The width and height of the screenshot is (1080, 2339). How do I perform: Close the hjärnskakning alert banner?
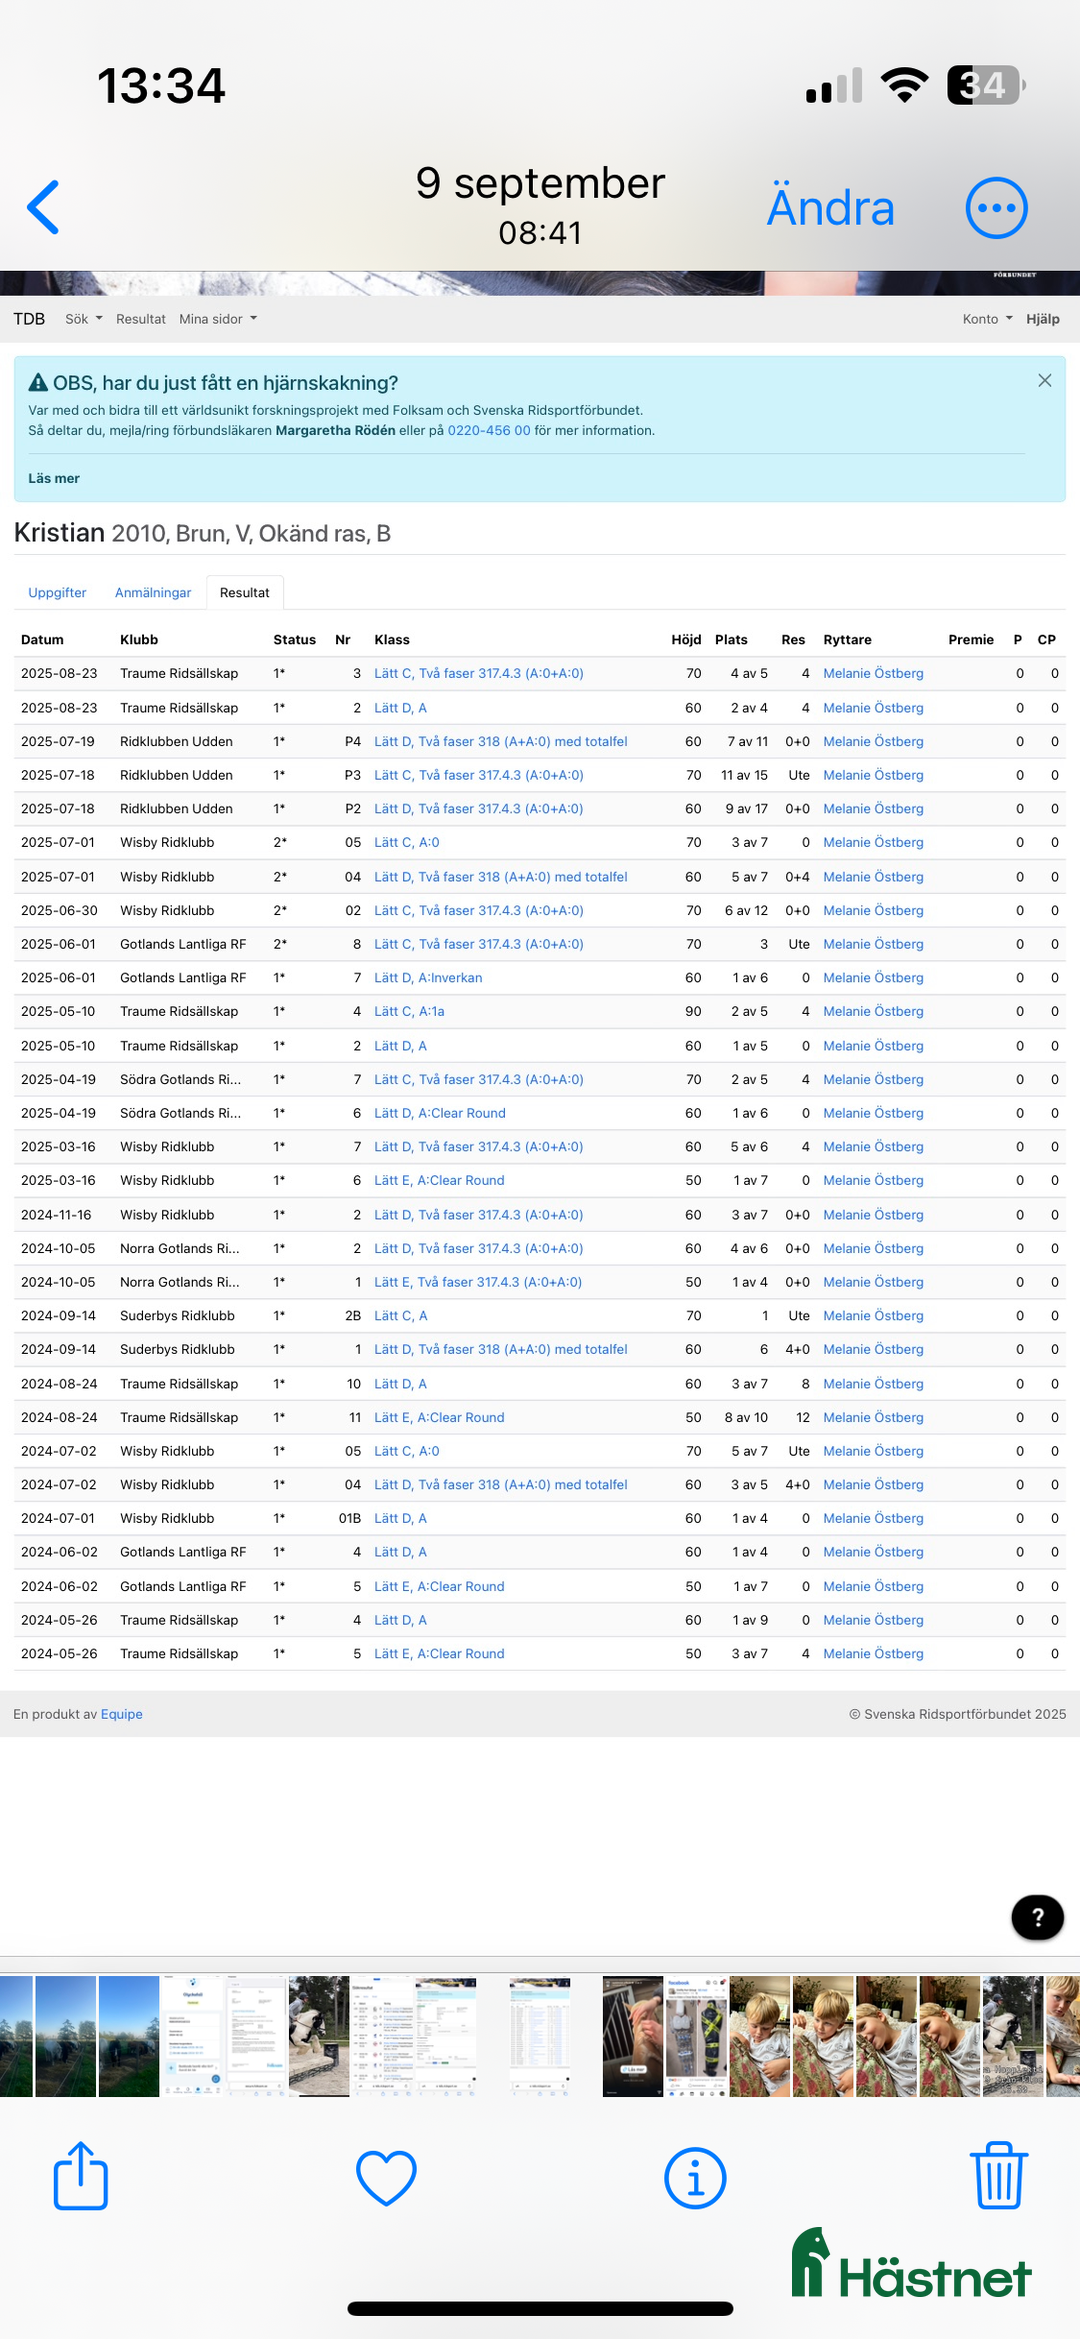click(x=1044, y=381)
